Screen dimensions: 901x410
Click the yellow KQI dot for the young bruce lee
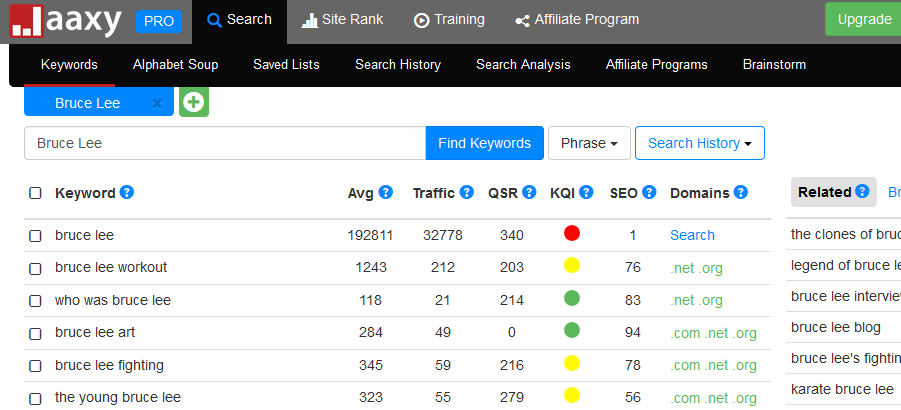572,395
